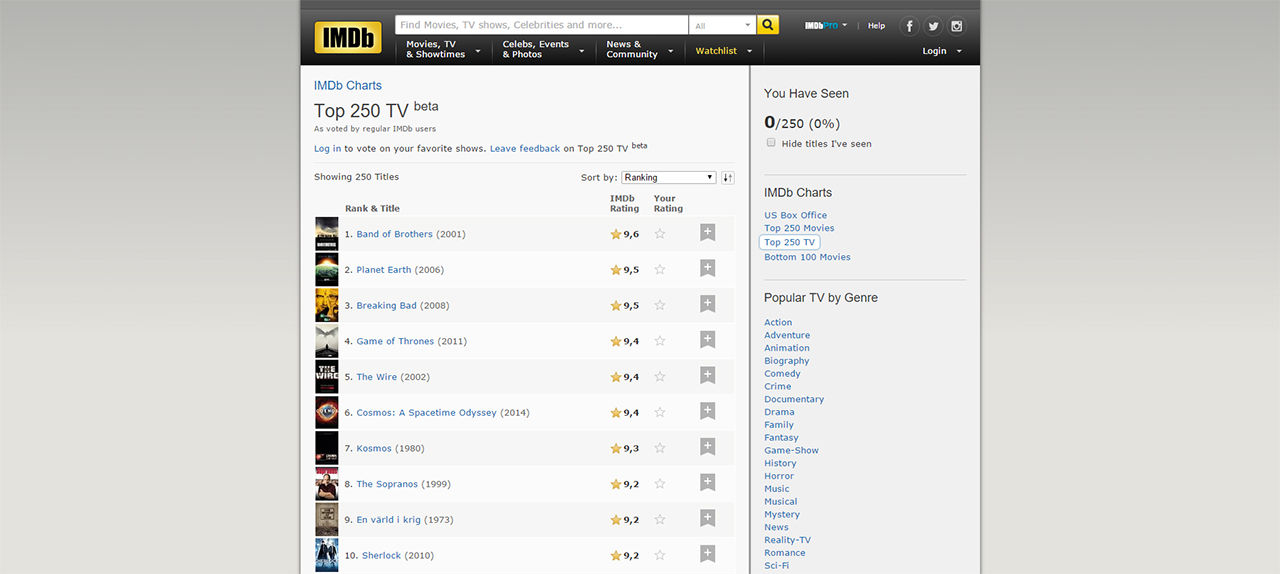Click the IMDb logo

[348, 38]
